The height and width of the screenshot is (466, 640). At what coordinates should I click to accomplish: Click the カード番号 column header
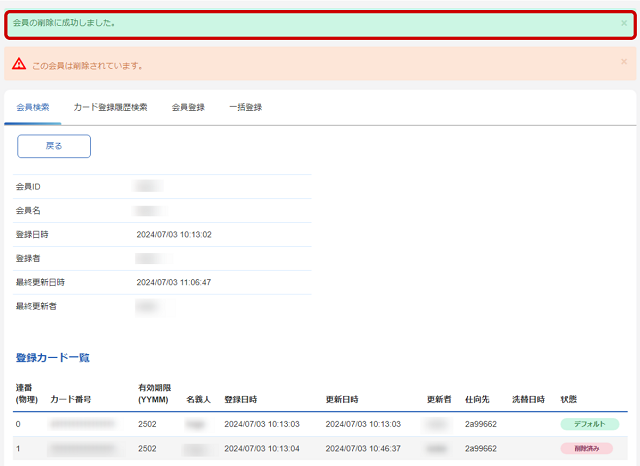(x=70, y=399)
